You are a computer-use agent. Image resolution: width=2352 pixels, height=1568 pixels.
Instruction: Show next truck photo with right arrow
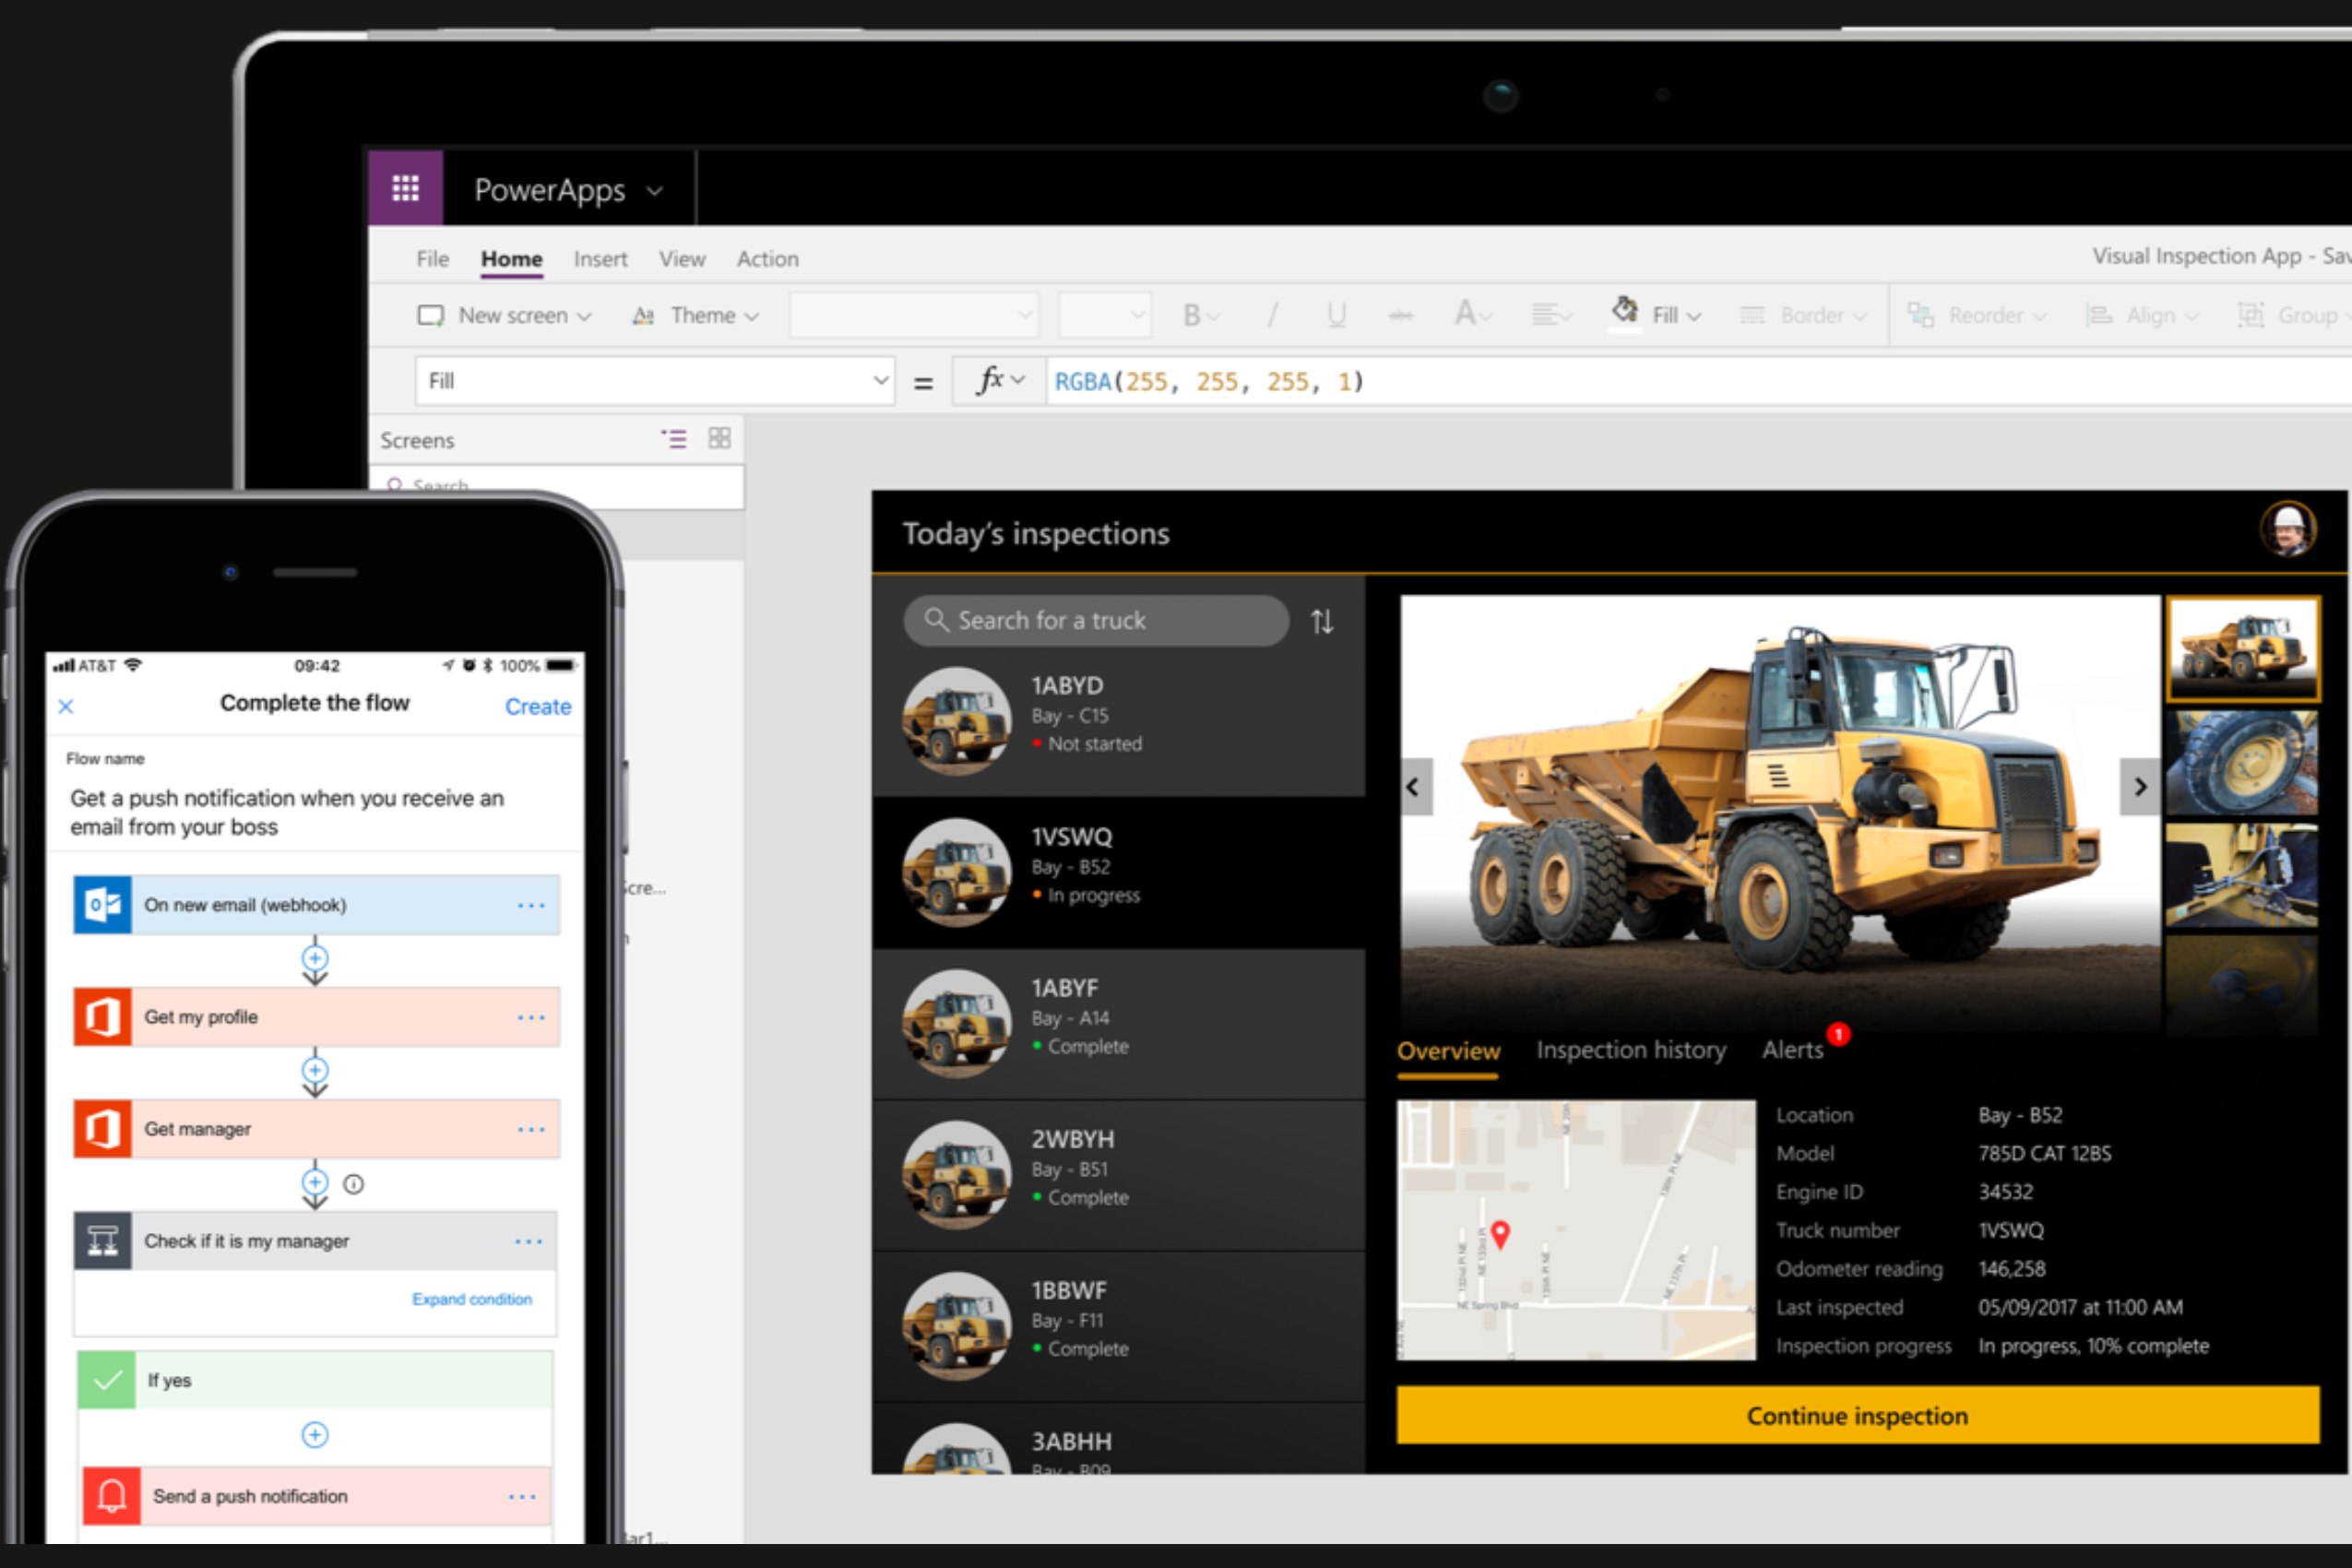(x=2139, y=787)
